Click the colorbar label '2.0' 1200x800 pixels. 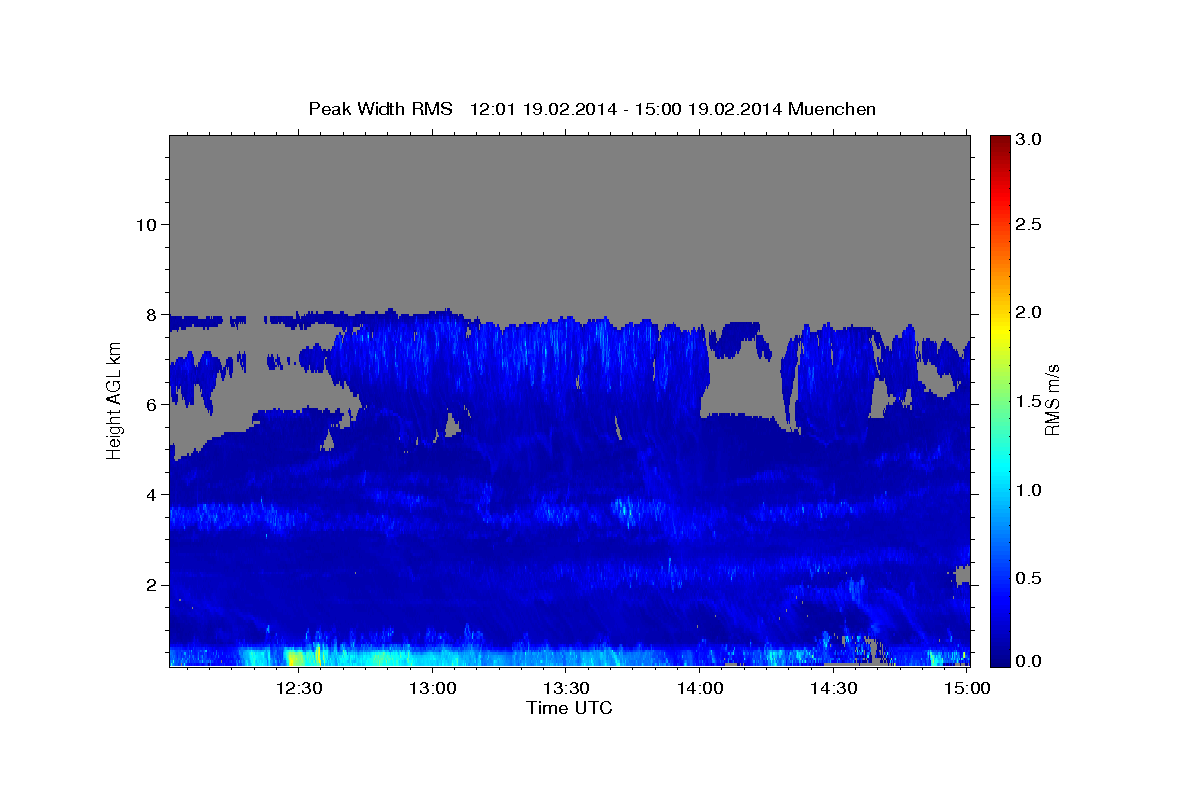tap(1029, 312)
